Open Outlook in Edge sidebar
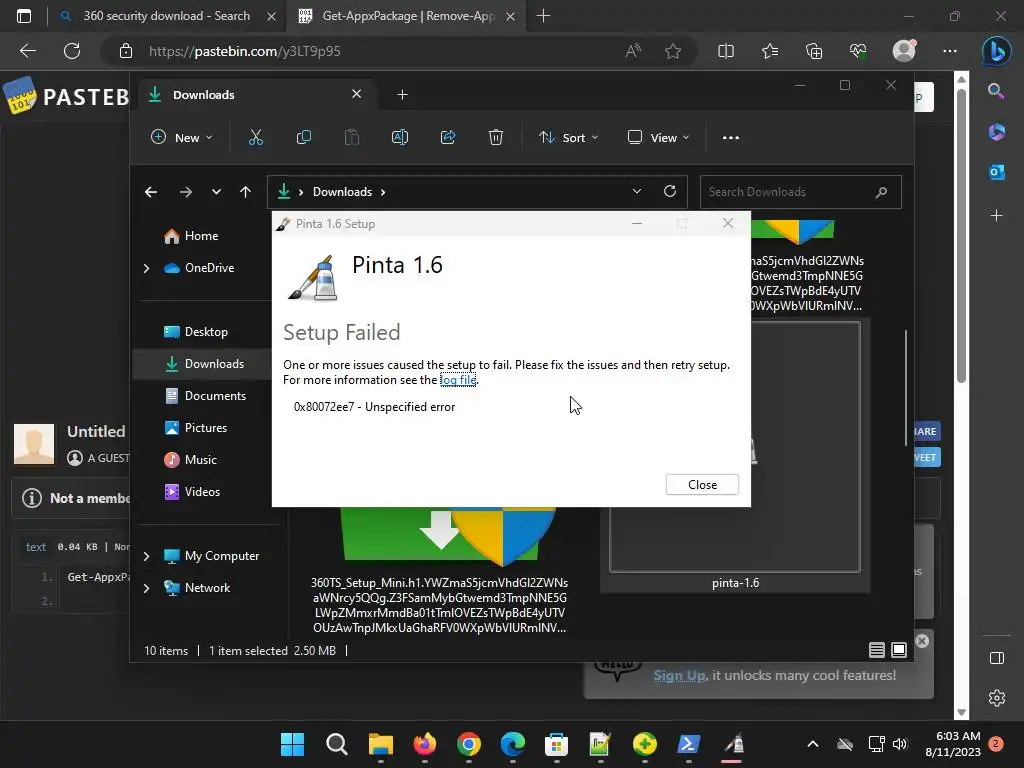Image resolution: width=1024 pixels, height=768 pixels. [997, 172]
